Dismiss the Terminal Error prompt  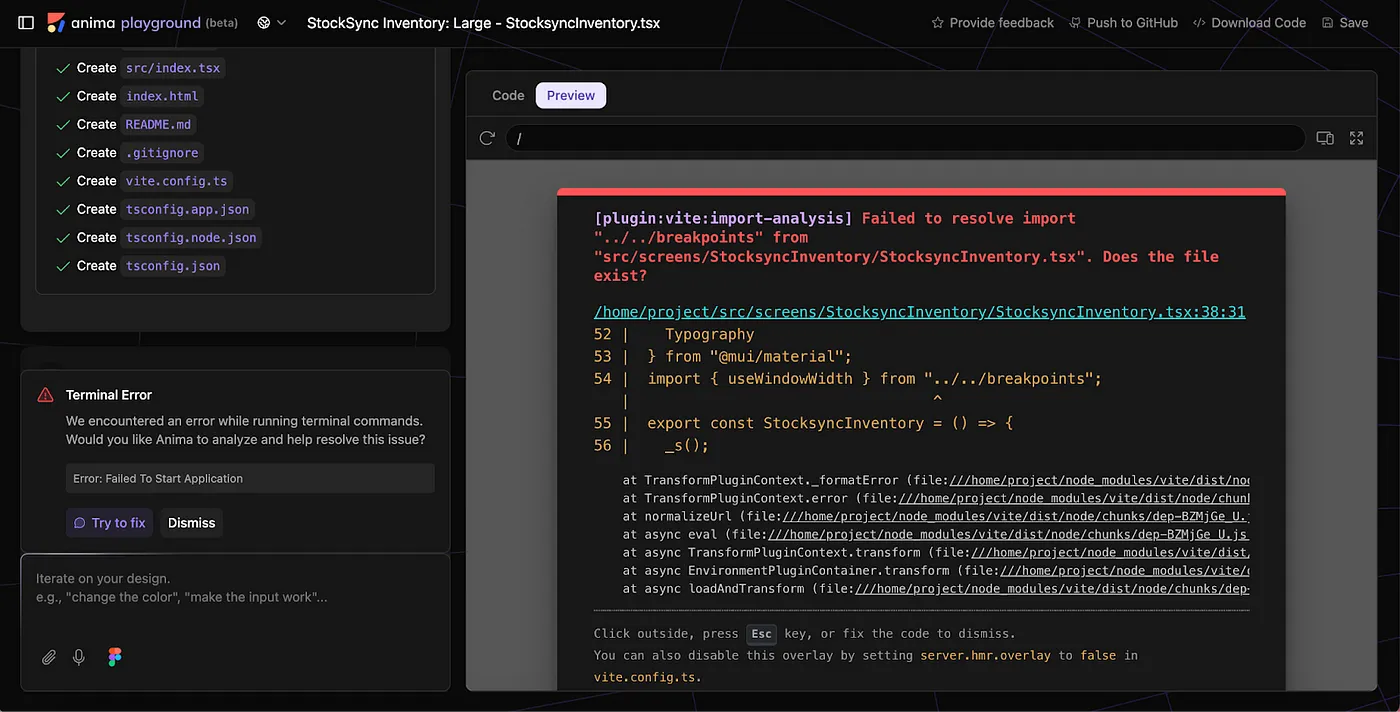coord(191,522)
